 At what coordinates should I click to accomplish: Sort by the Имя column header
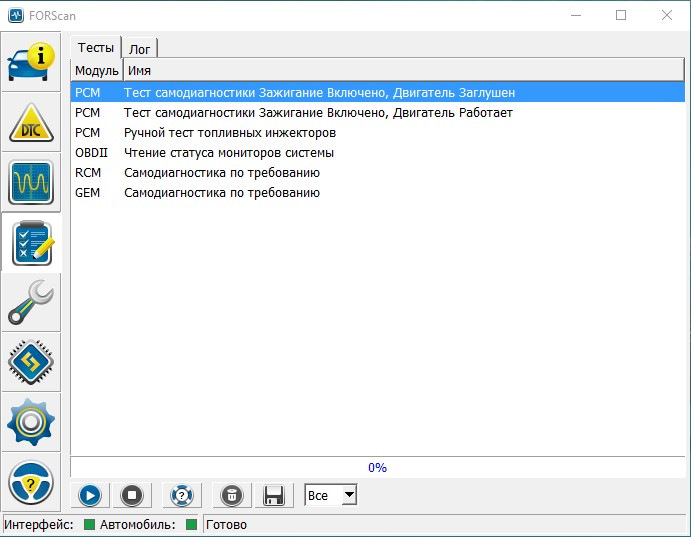coord(404,70)
